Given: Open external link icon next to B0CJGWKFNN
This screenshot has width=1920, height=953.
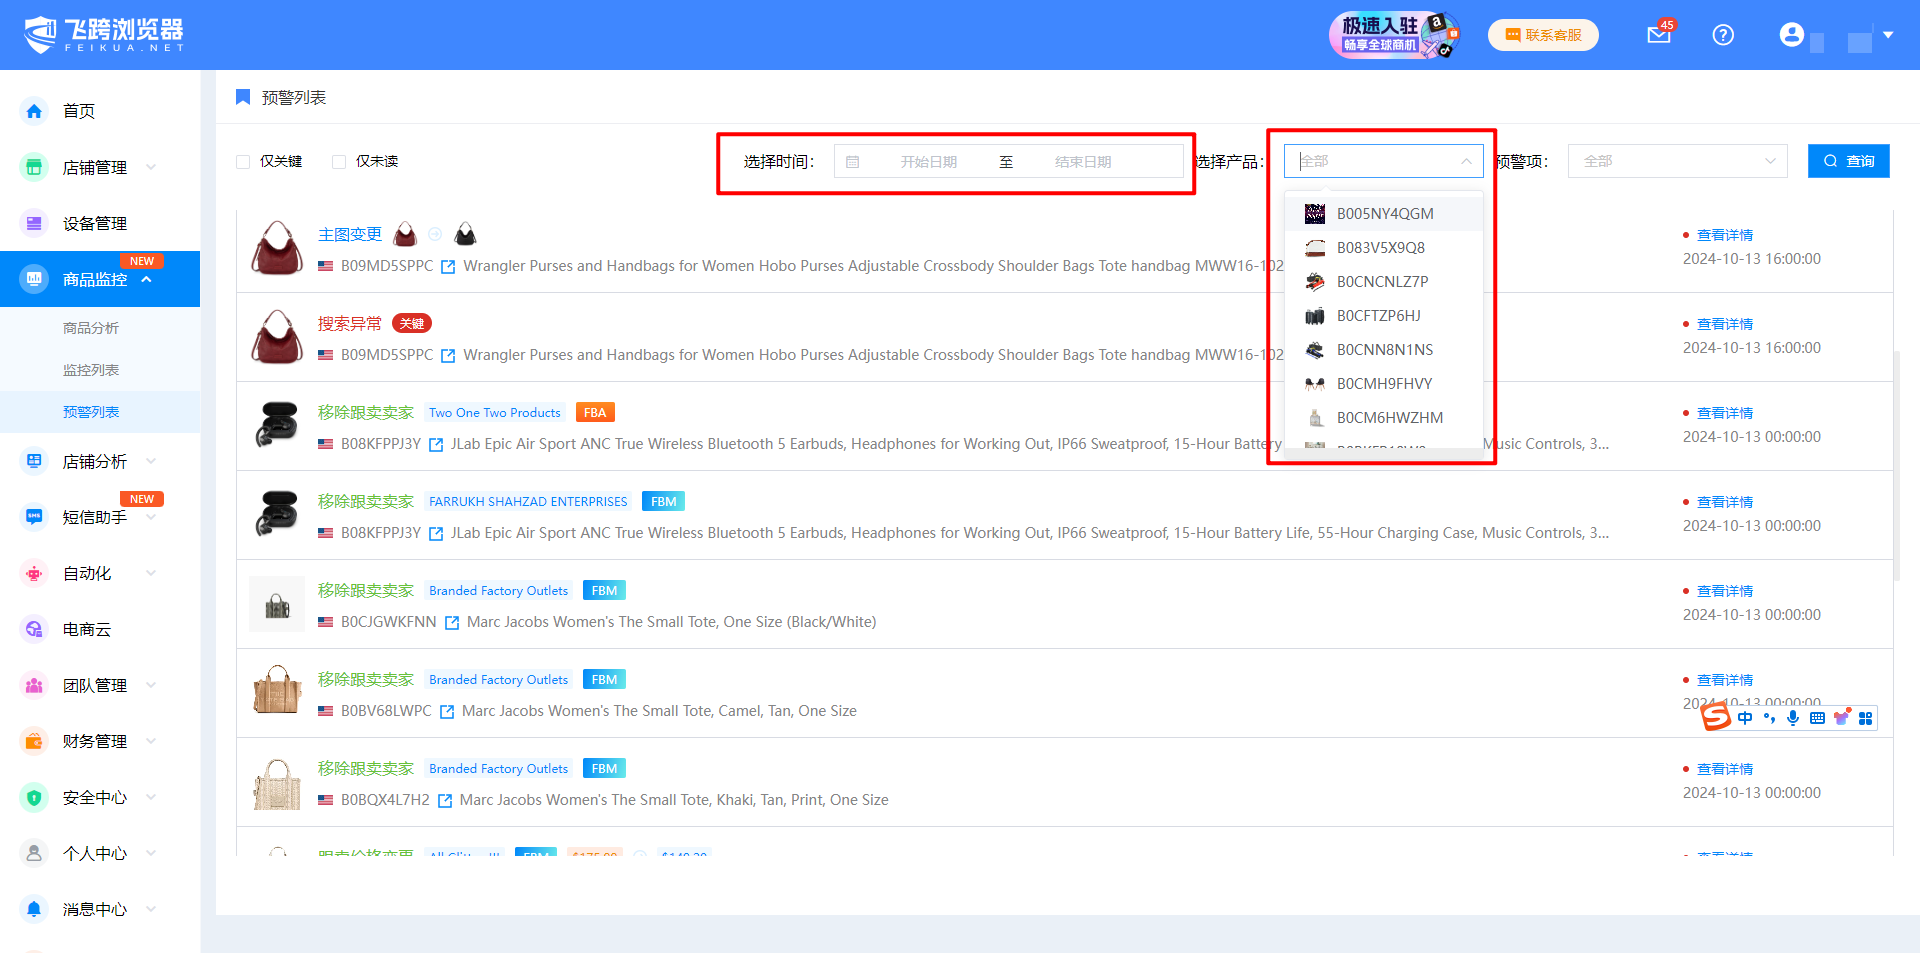Looking at the screenshot, I should click(x=452, y=622).
